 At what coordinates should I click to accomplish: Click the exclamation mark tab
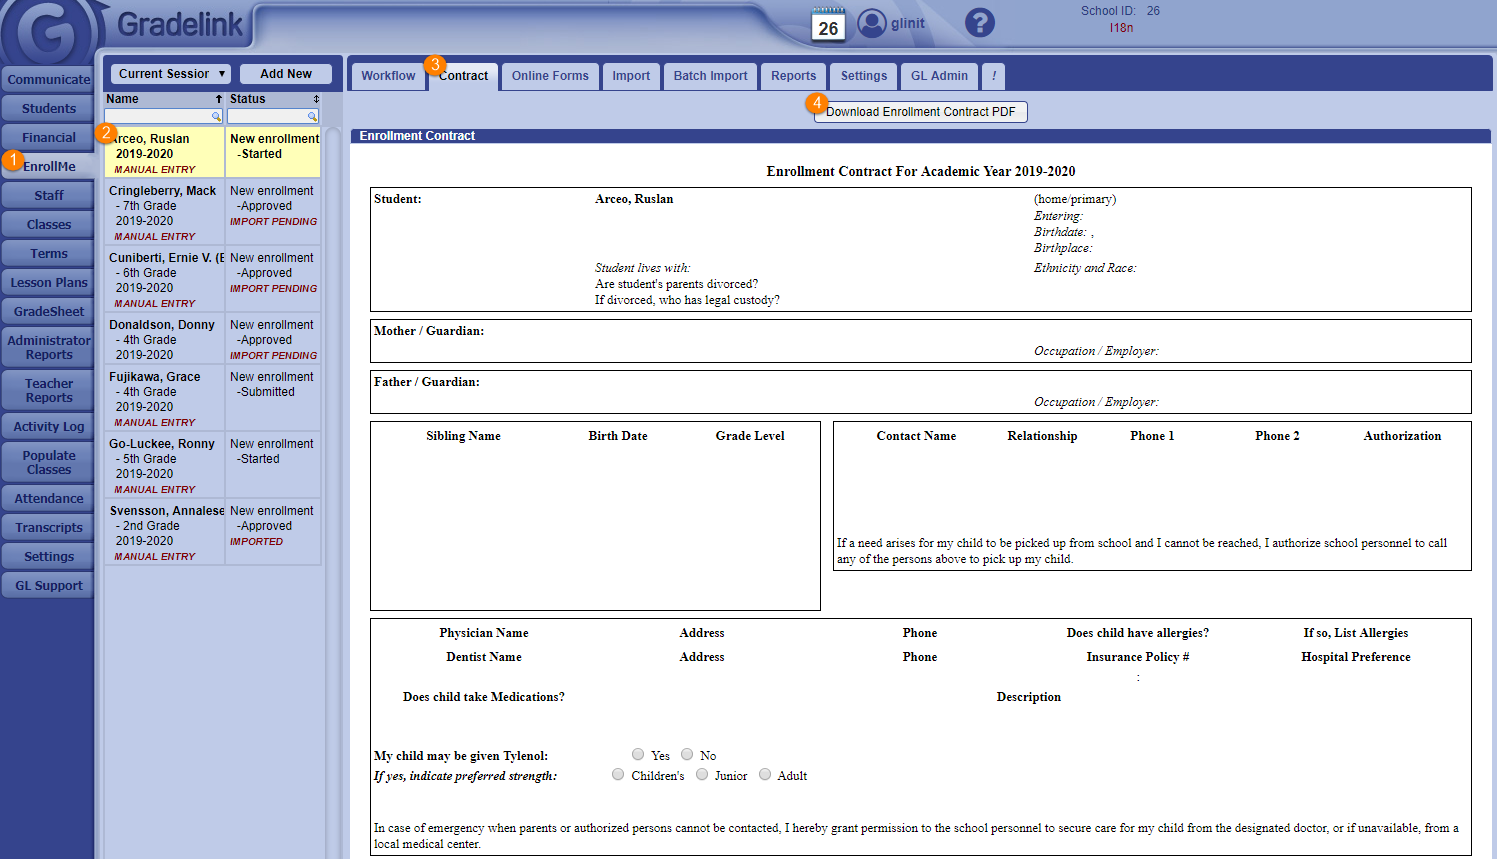pyautogui.click(x=993, y=76)
